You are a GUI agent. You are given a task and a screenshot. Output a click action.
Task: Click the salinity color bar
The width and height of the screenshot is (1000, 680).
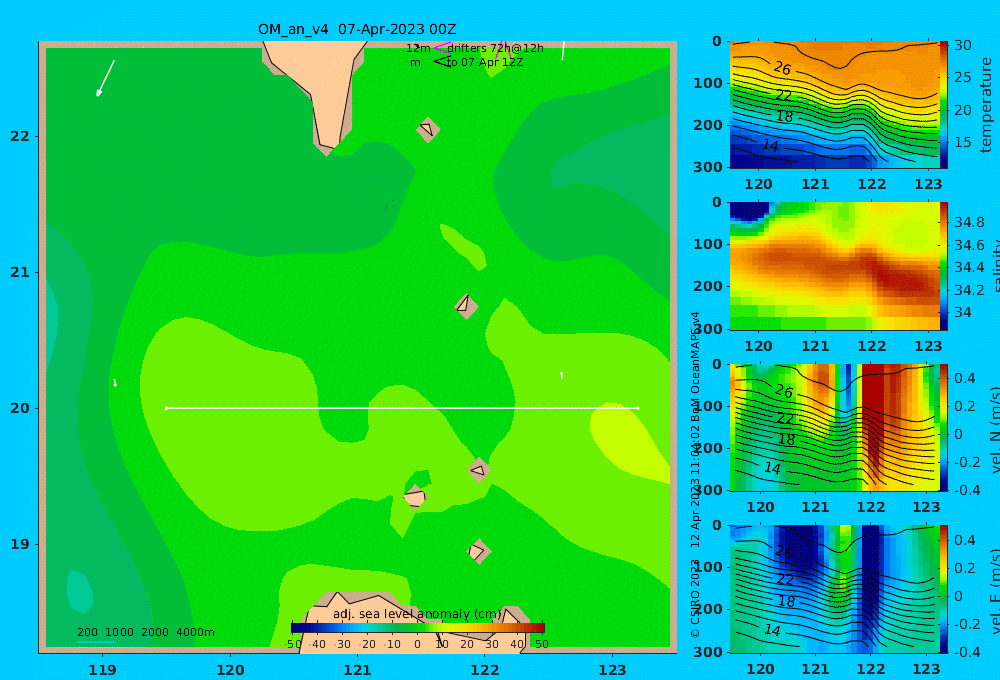point(943,266)
